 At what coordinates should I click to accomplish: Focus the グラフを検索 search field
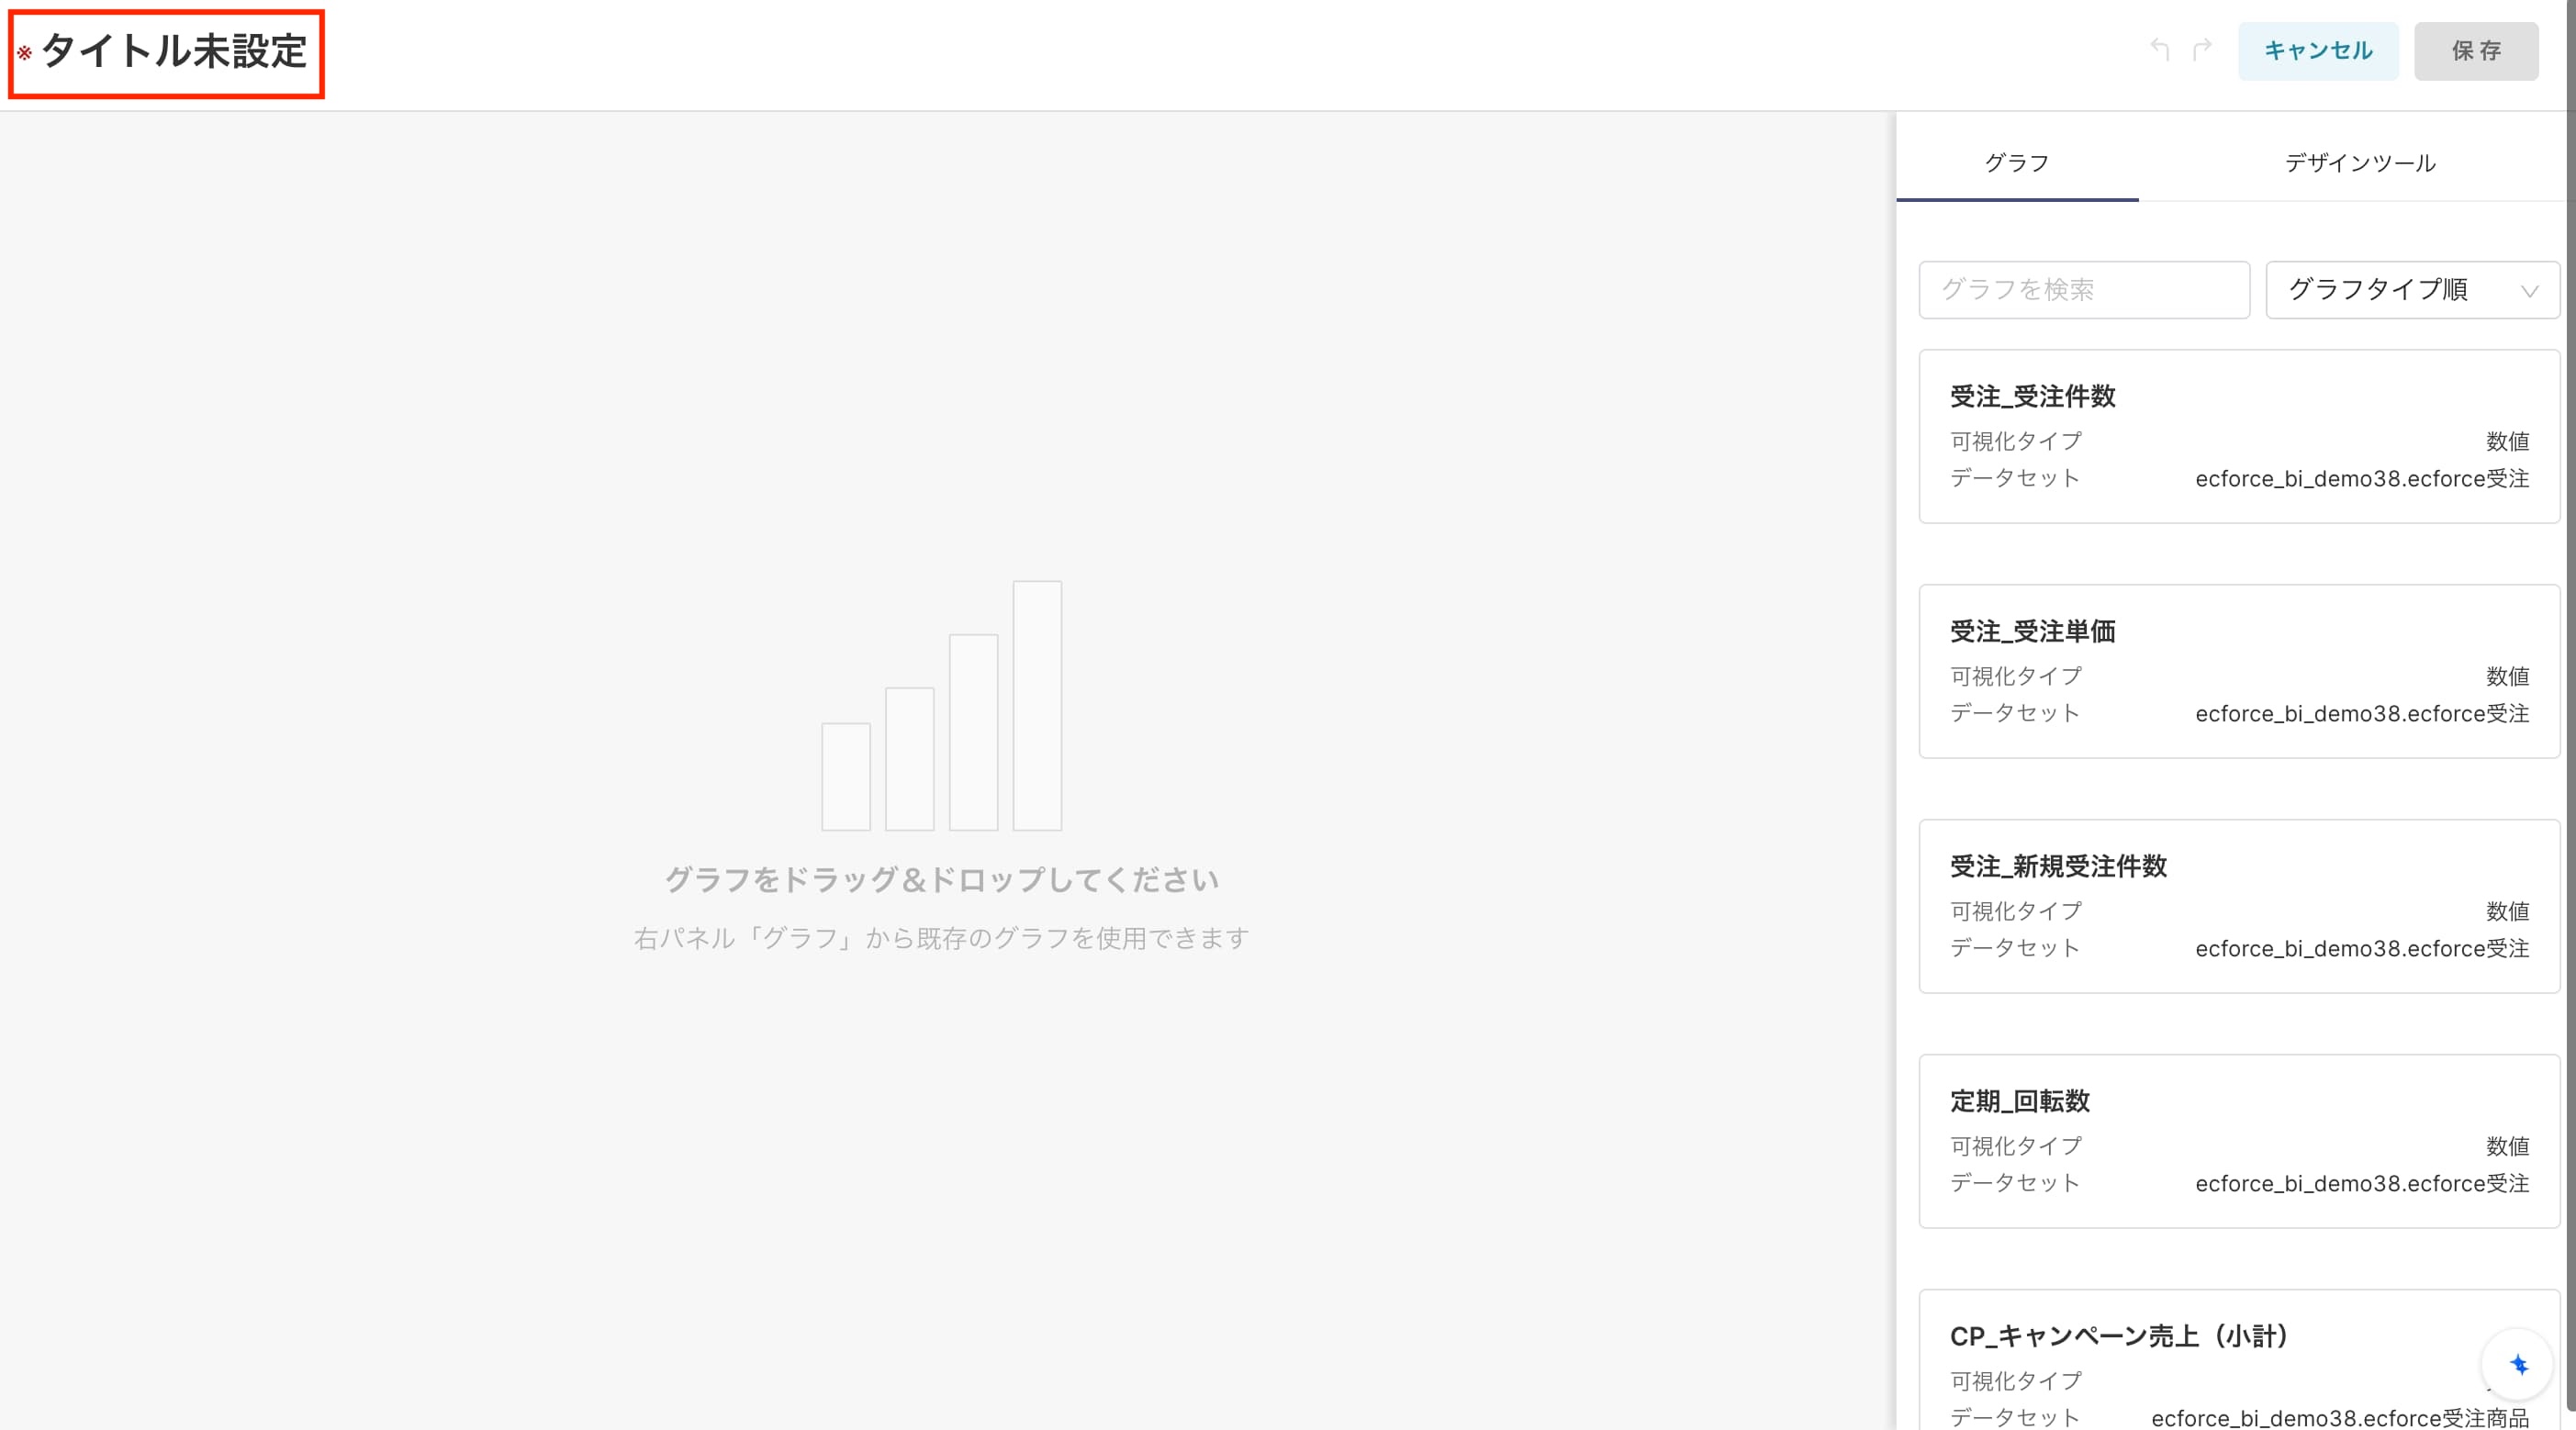tap(2084, 290)
